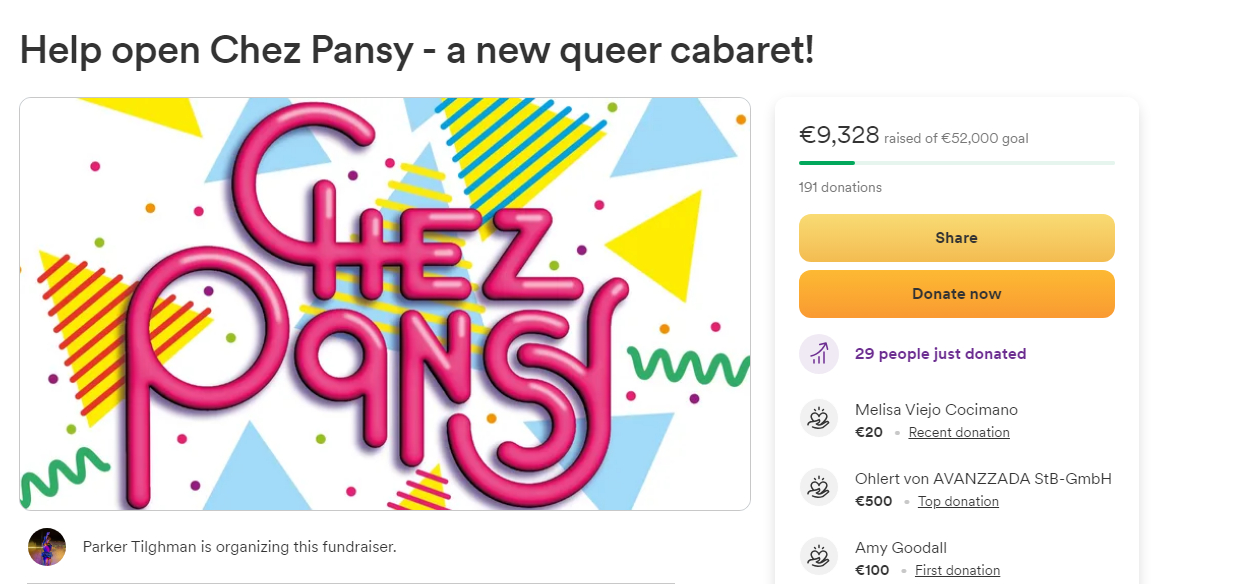Click the €9,328 raised amount
Screen dimensions: 1245x584
(x=839, y=135)
